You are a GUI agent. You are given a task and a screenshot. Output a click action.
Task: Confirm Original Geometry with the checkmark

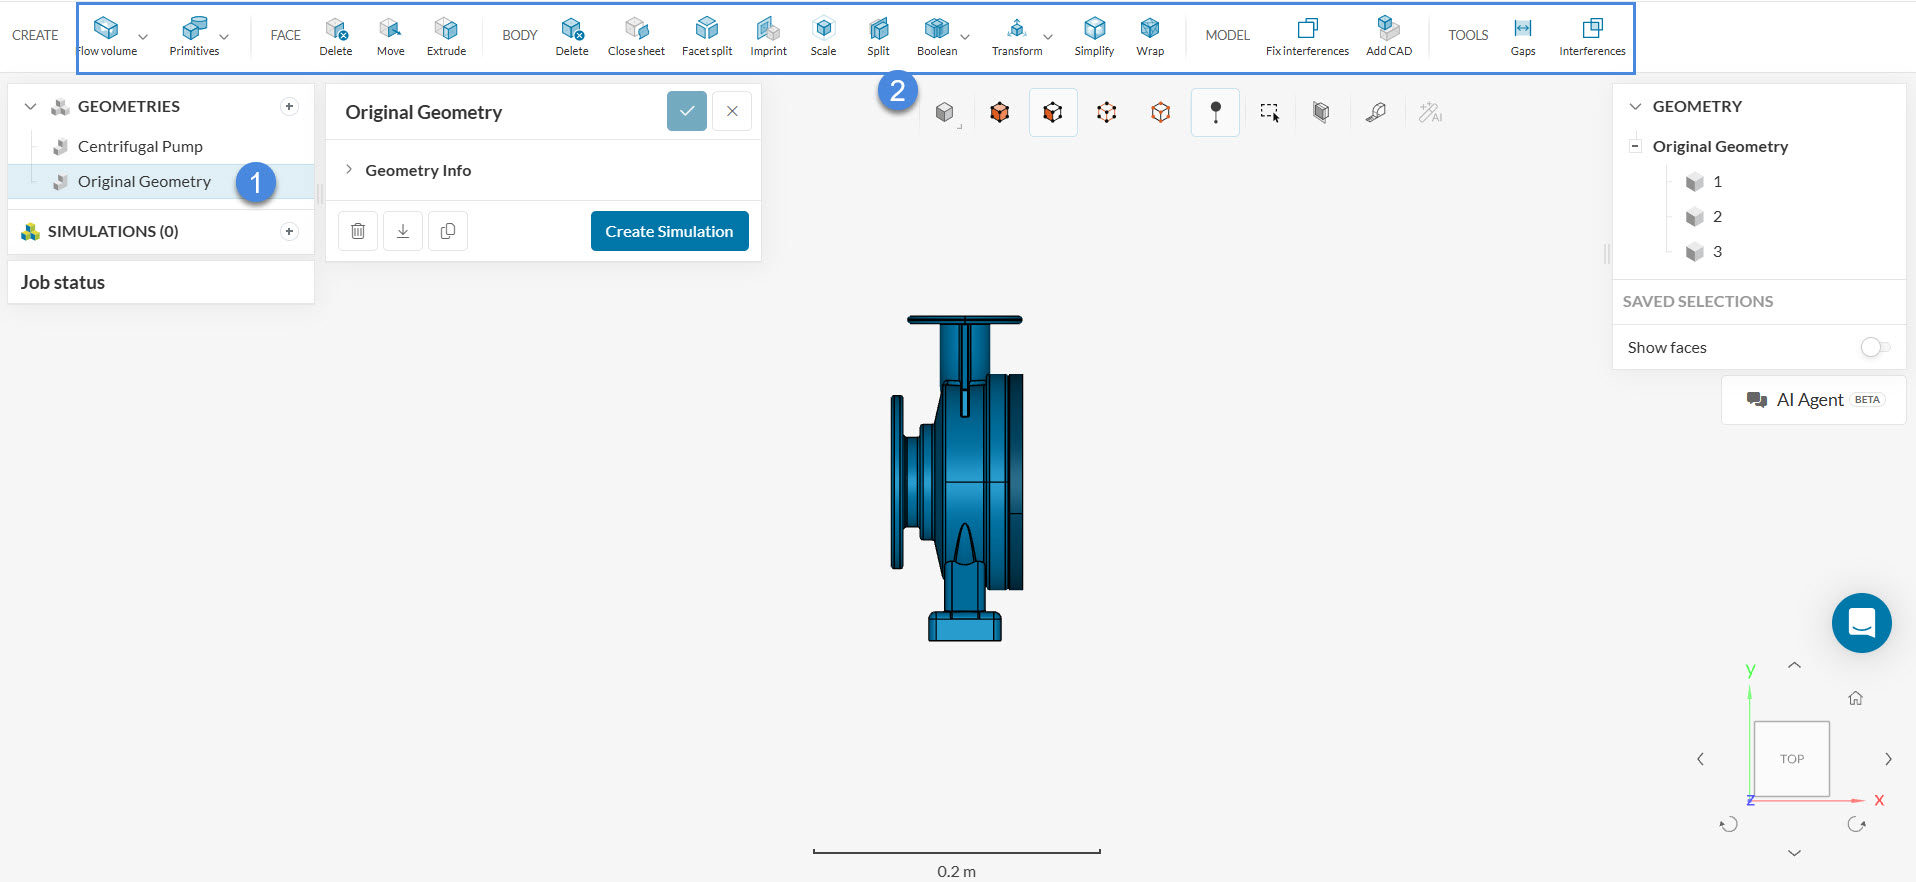click(687, 111)
